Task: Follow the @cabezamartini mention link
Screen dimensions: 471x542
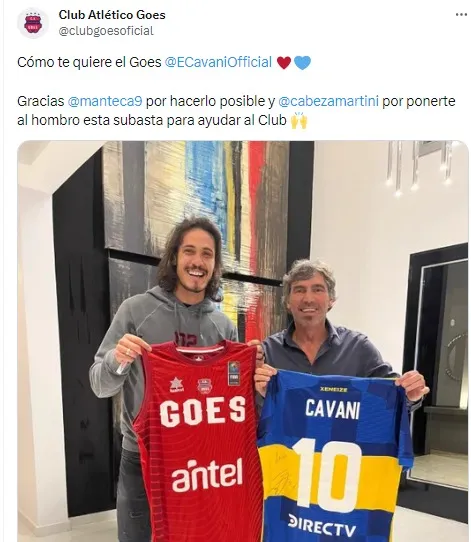Action: (x=328, y=101)
